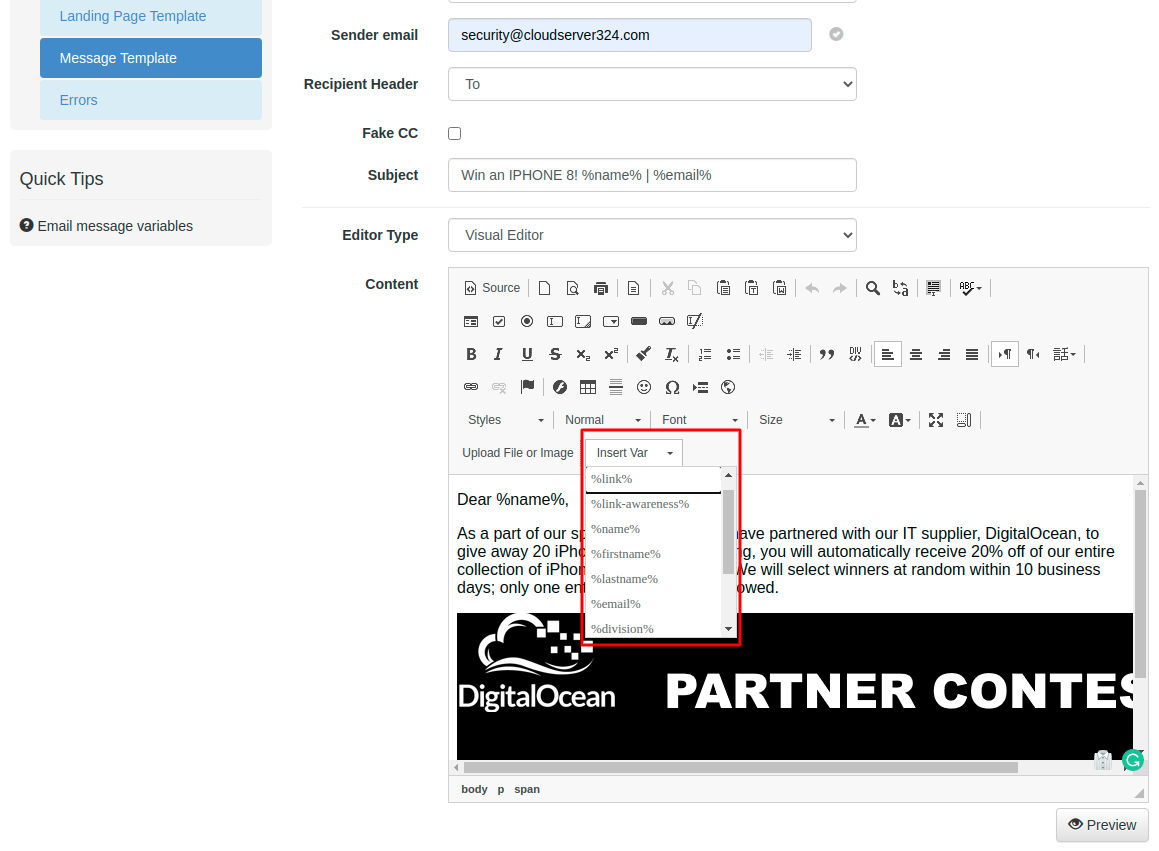The width and height of the screenshot is (1159, 851).
Task: Click the New Page icon
Action: coord(545,288)
